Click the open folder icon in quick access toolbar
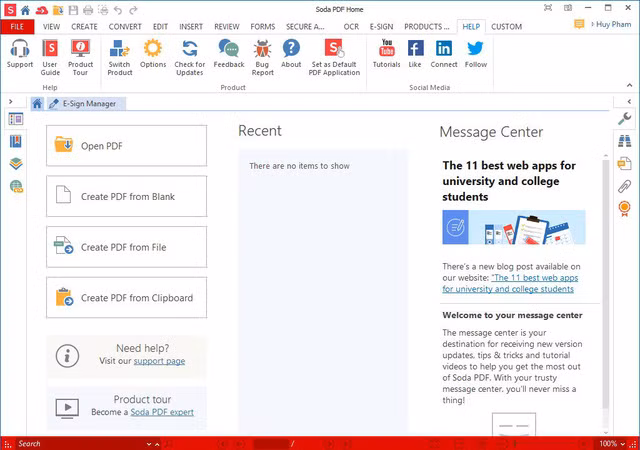 click(x=58, y=10)
